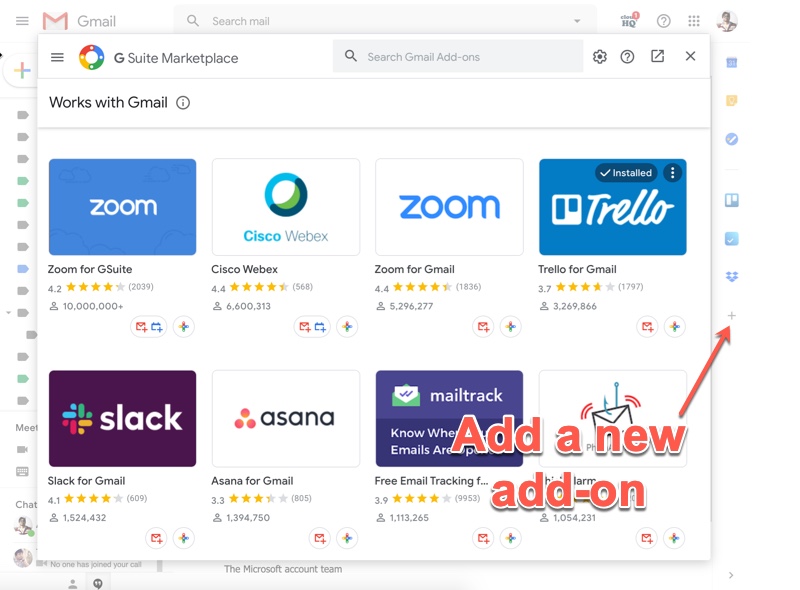Click the Slack for Gmail title
This screenshot has height=590, width=800.
(86, 481)
